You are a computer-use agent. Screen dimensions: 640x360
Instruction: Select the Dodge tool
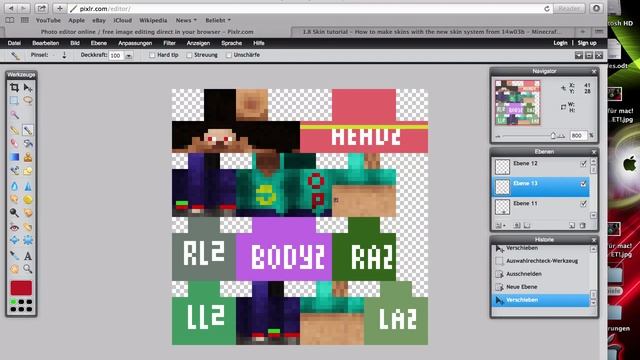coord(14,213)
